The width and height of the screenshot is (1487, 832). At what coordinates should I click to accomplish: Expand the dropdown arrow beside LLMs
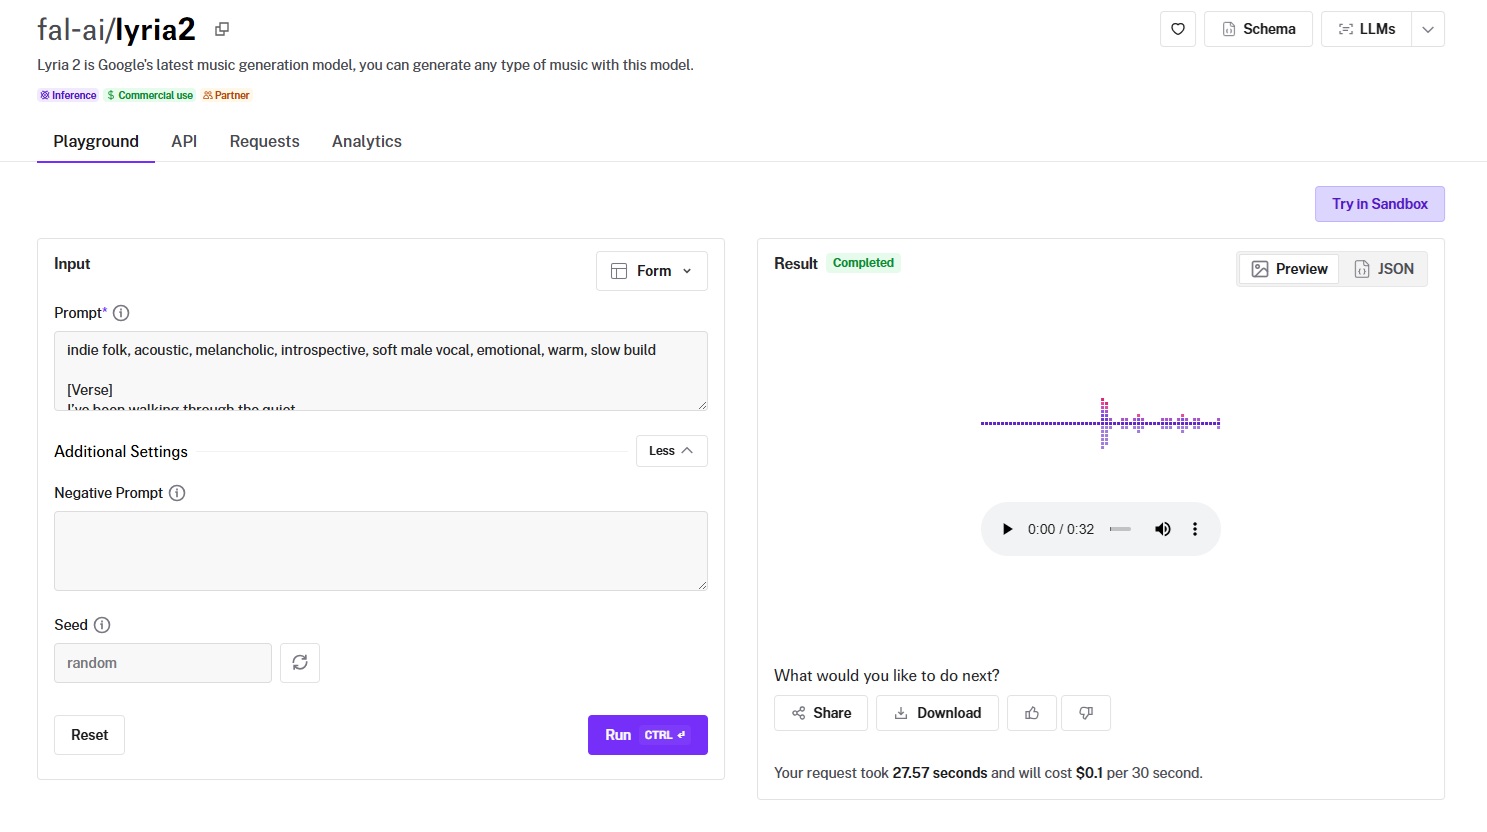(1428, 29)
